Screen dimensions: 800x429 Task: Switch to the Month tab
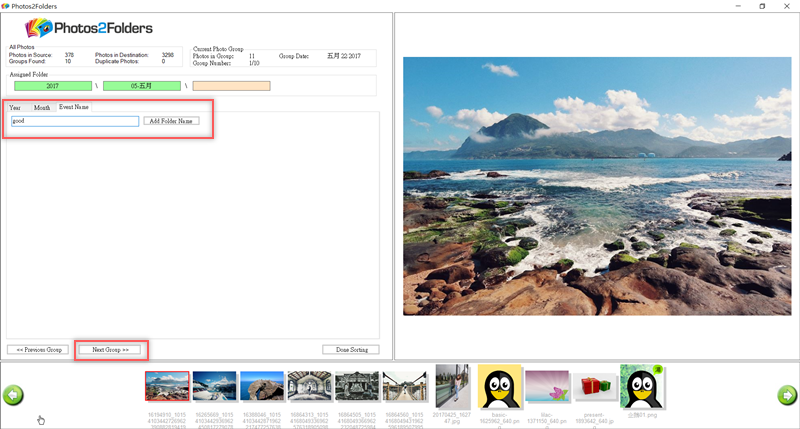(41, 107)
